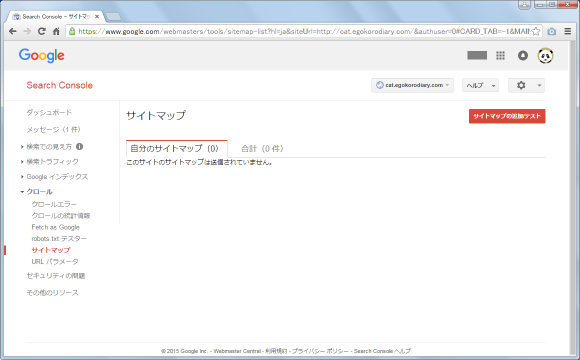580x360 pixels.
Task: Click the browser forward arrow
Action: coord(27,31)
